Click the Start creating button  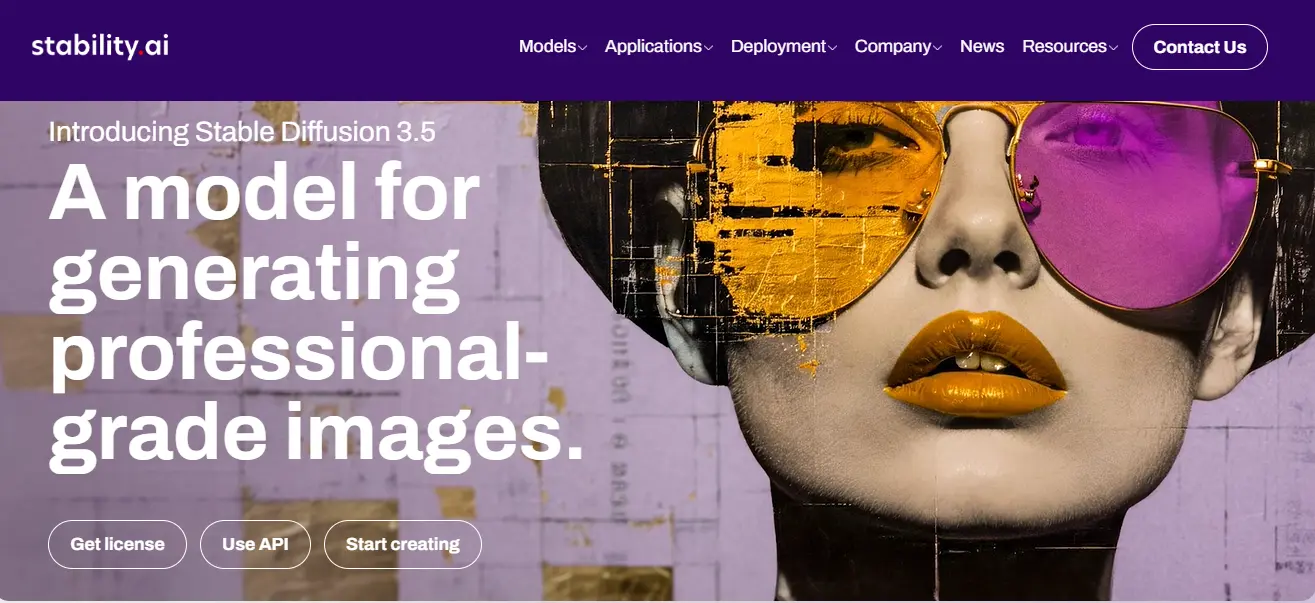point(403,544)
